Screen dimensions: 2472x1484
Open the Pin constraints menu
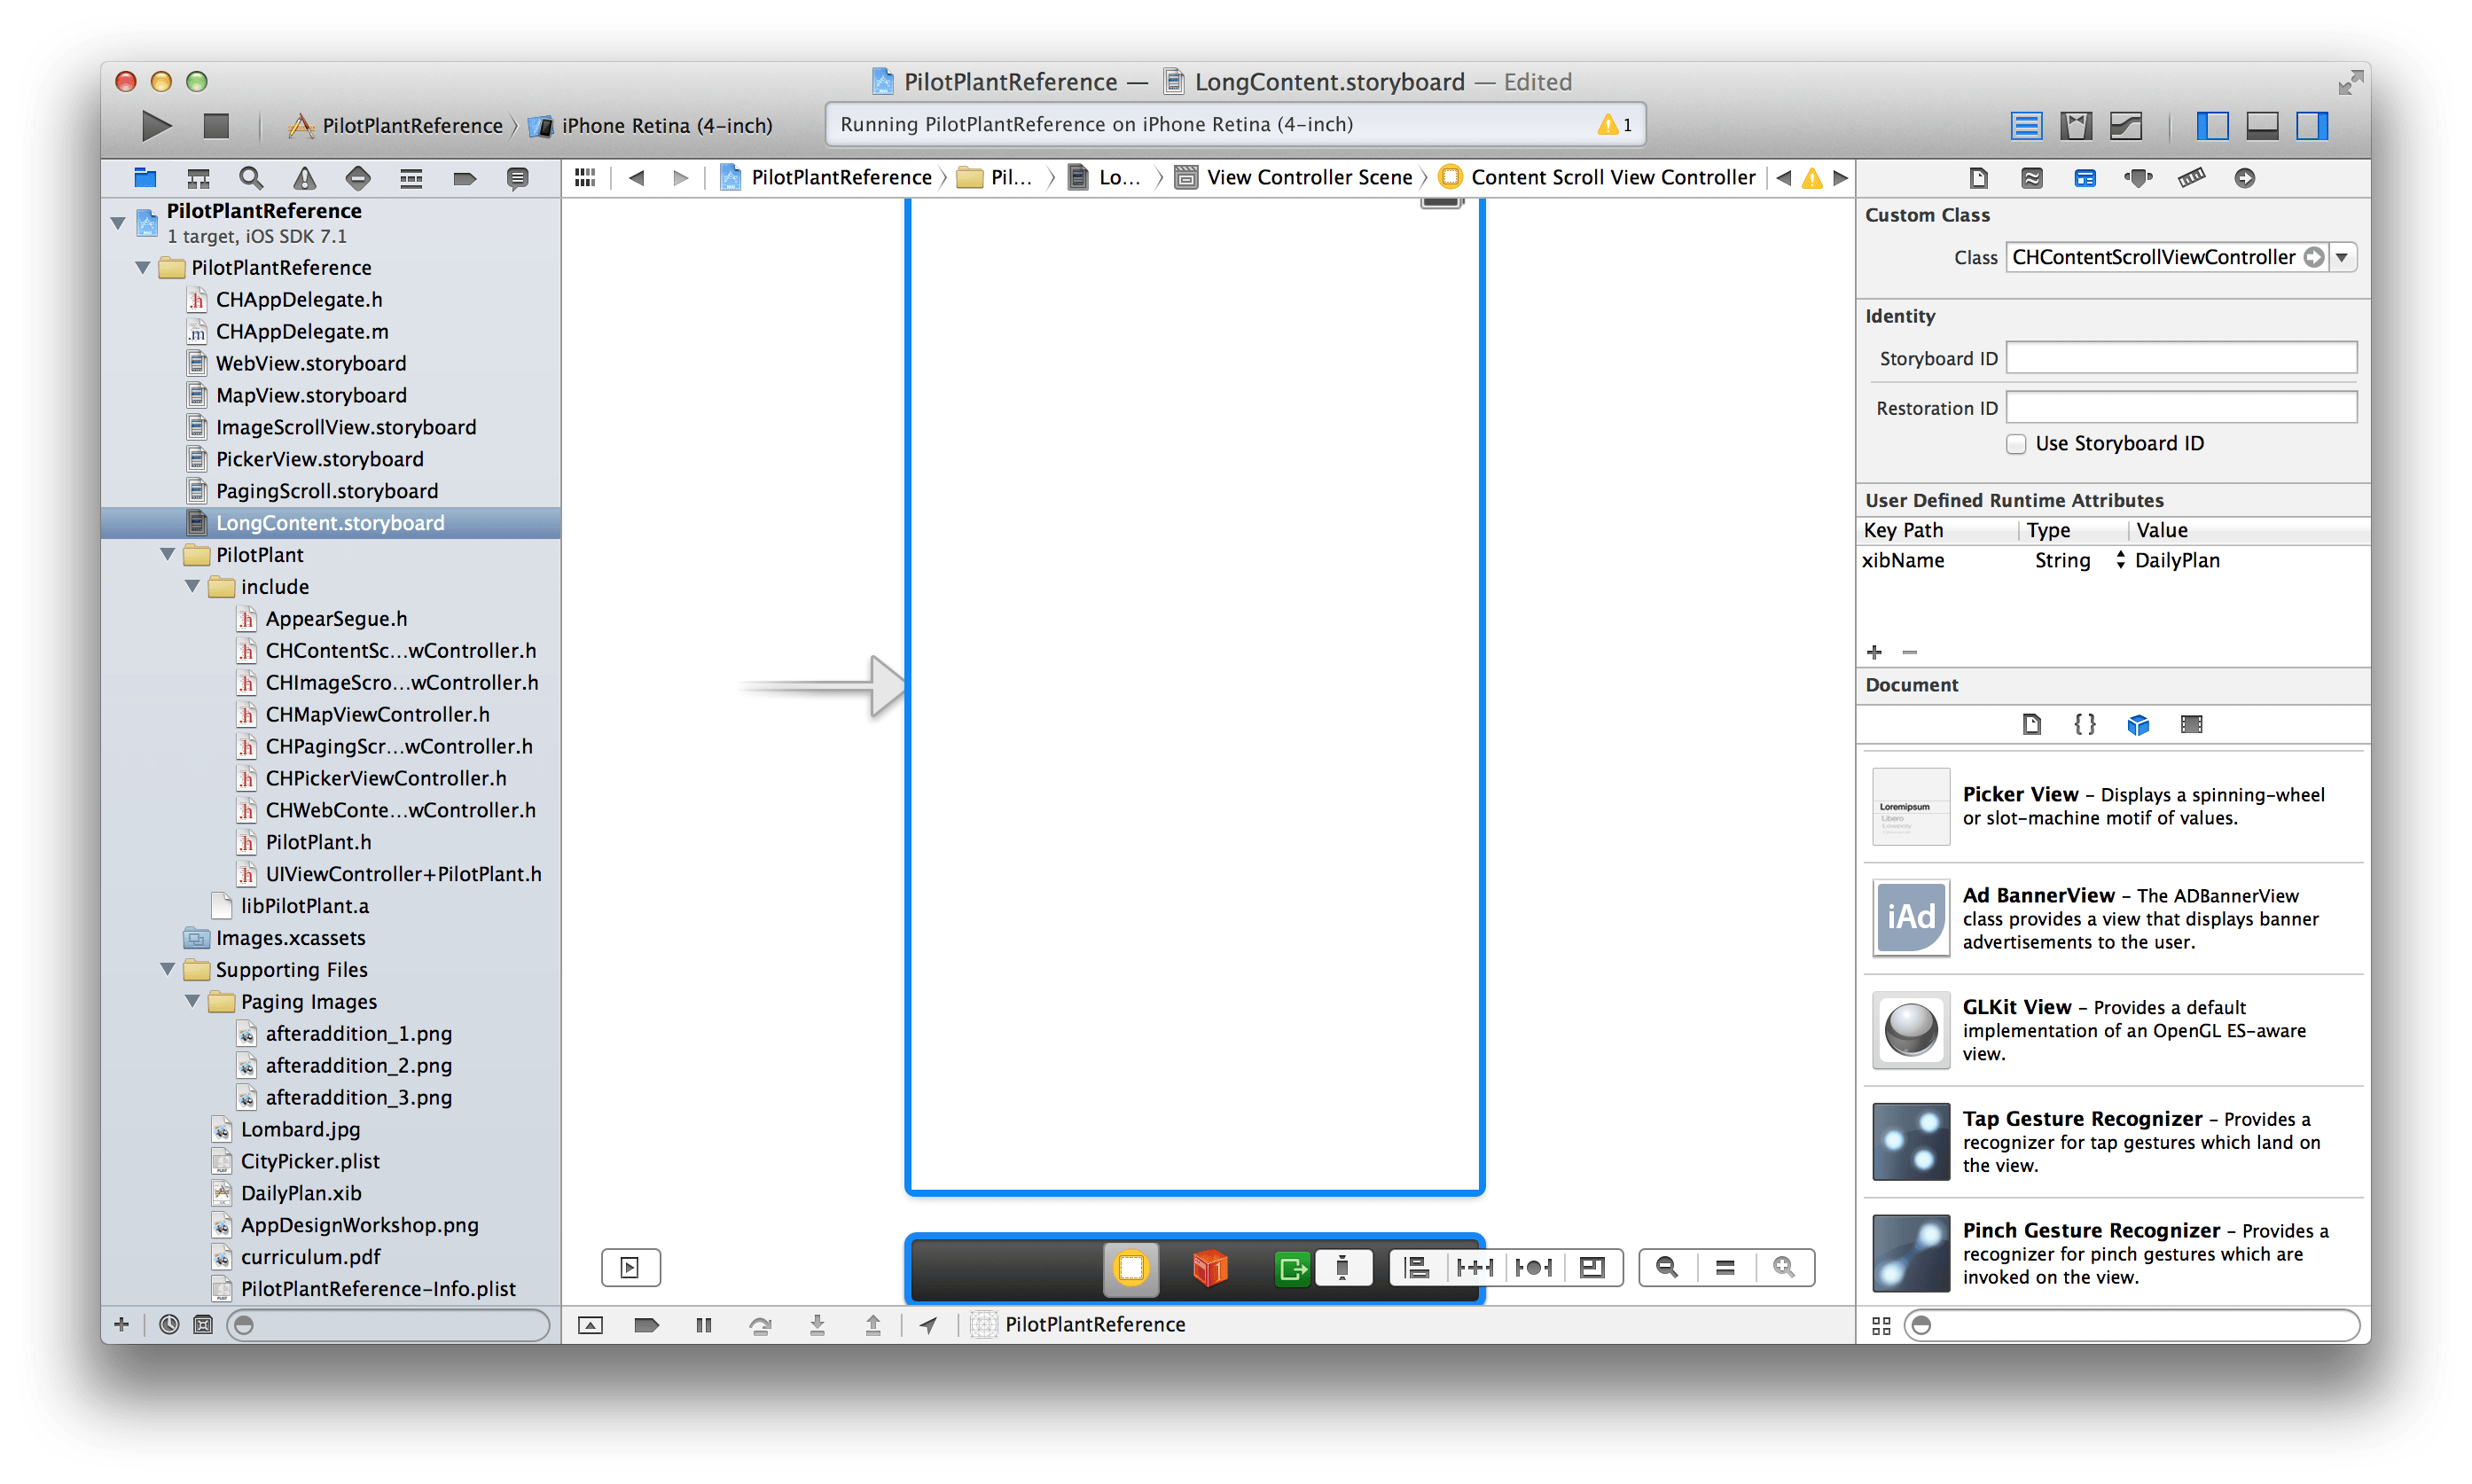(x=1474, y=1268)
